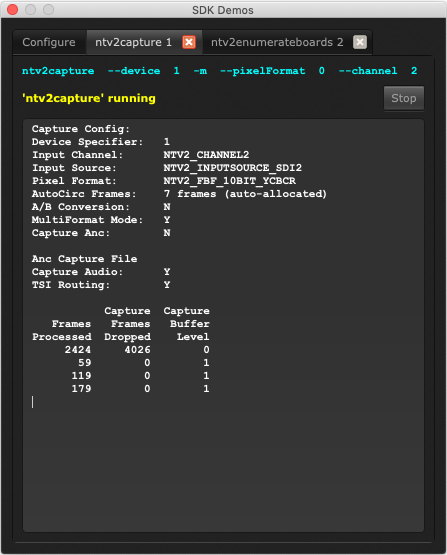The width and height of the screenshot is (447, 555).
Task: Click NTV2_CHANNEL2 input channel value
Action: click(206, 155)
